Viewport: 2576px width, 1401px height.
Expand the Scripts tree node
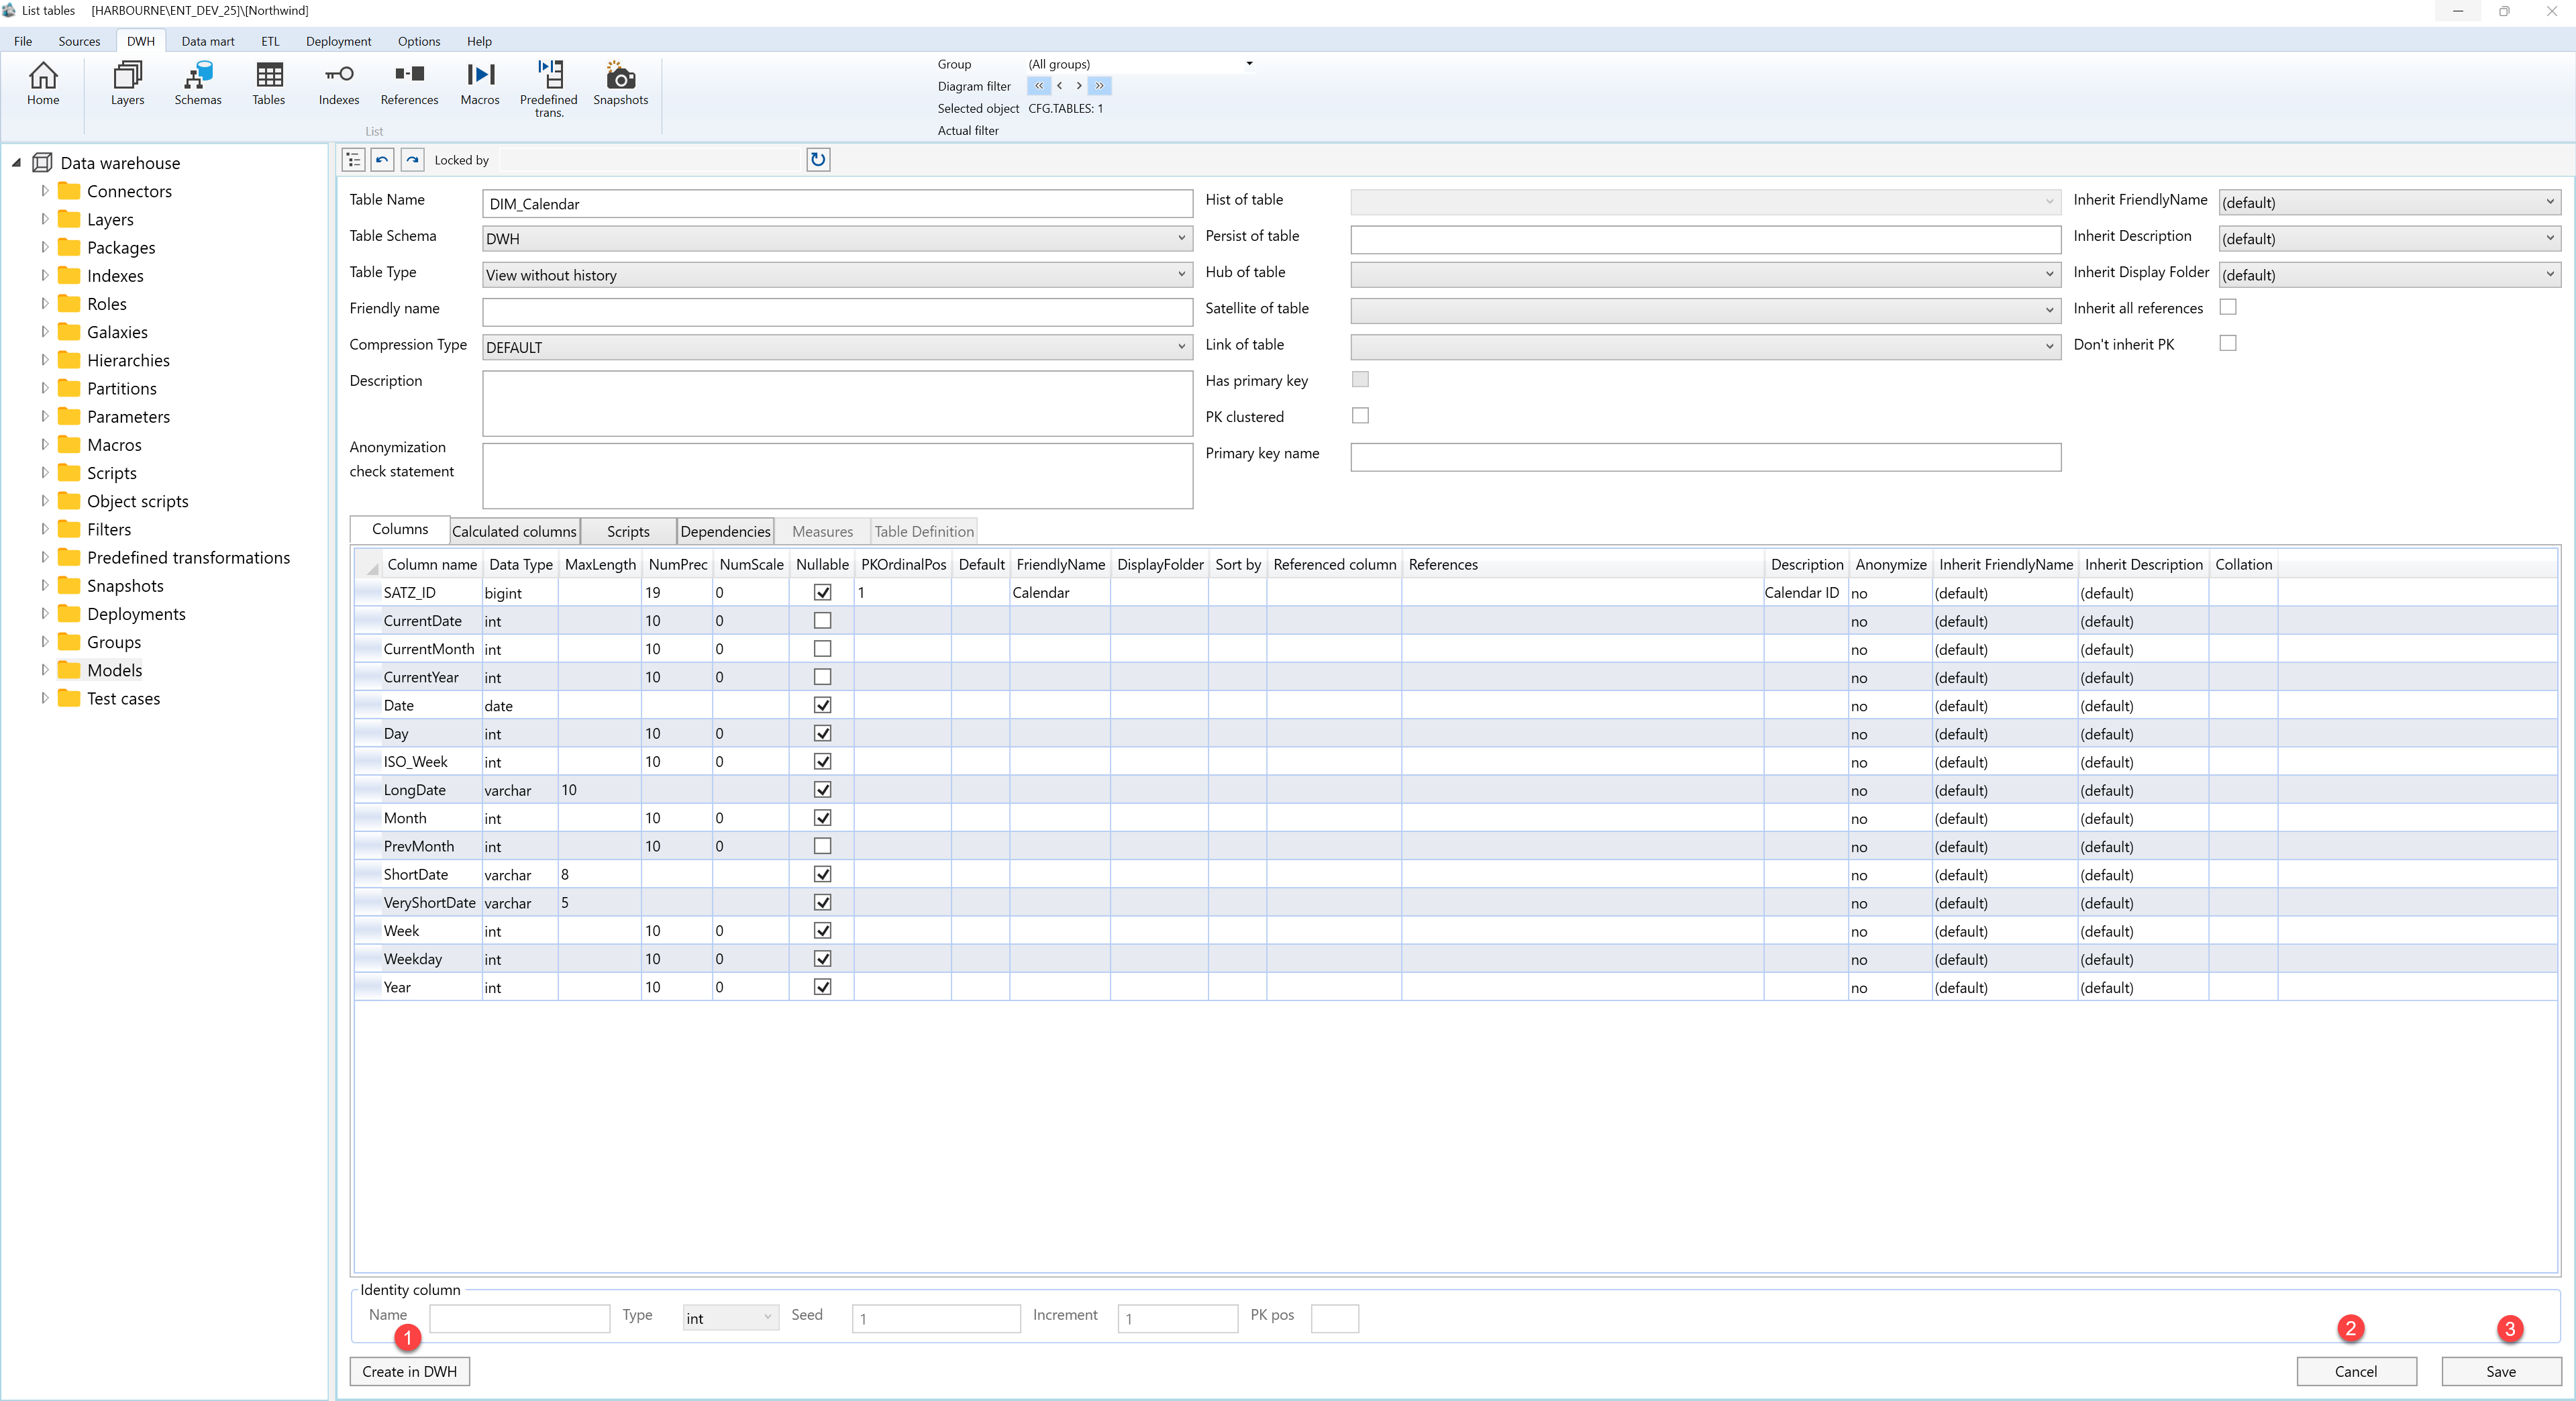(44, 472)
